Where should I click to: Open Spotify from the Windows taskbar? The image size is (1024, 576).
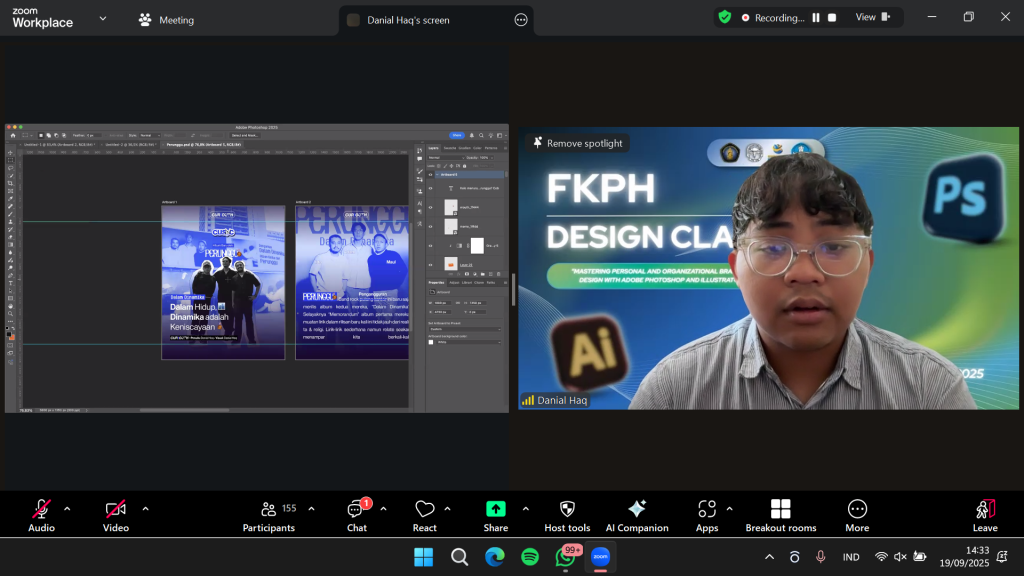click(x=530, y=557)
